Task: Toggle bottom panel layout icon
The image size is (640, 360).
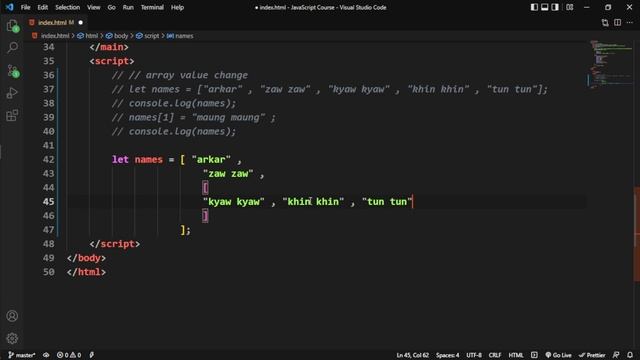Action: 544,7
